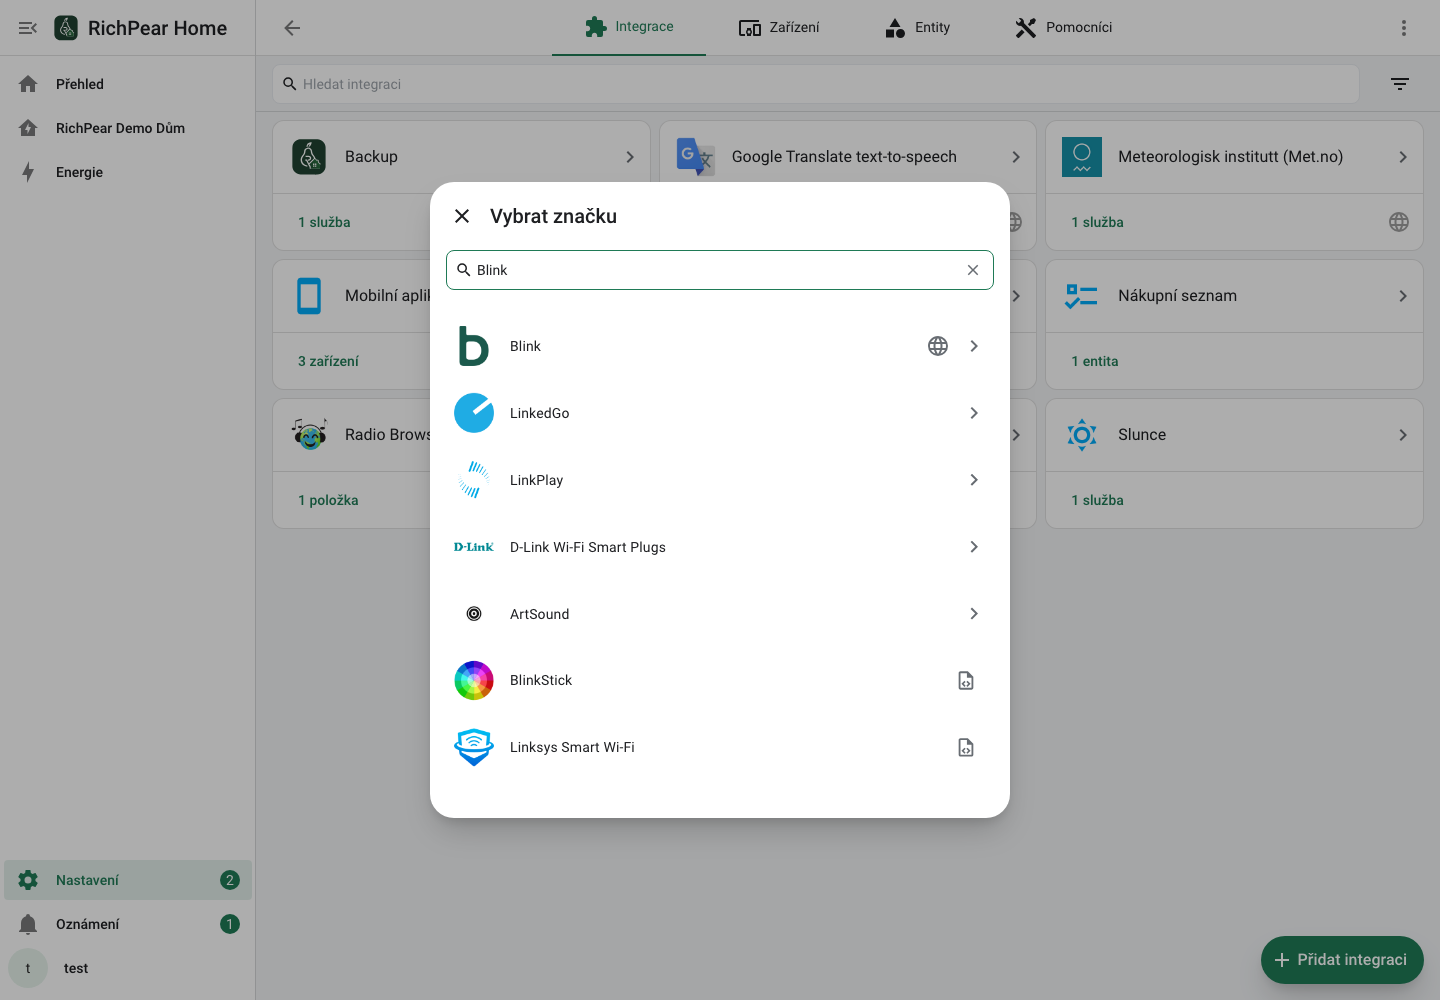Open Oznámení in the sidebar
The image size is (1440, 1000).
click(128, 924)
